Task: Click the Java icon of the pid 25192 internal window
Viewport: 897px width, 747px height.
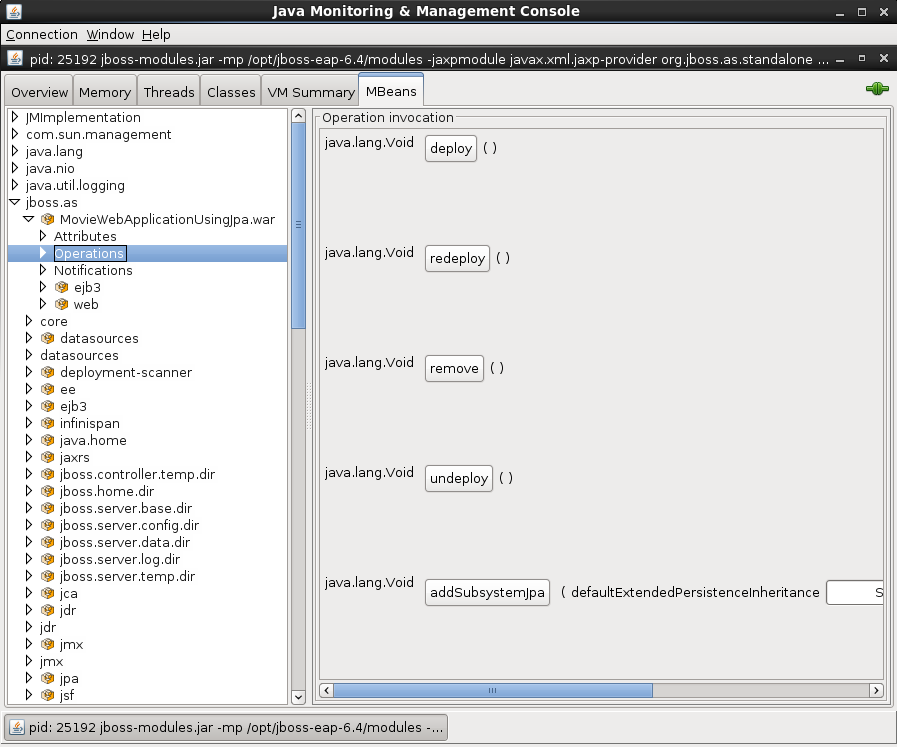Action: coord(15,58)
